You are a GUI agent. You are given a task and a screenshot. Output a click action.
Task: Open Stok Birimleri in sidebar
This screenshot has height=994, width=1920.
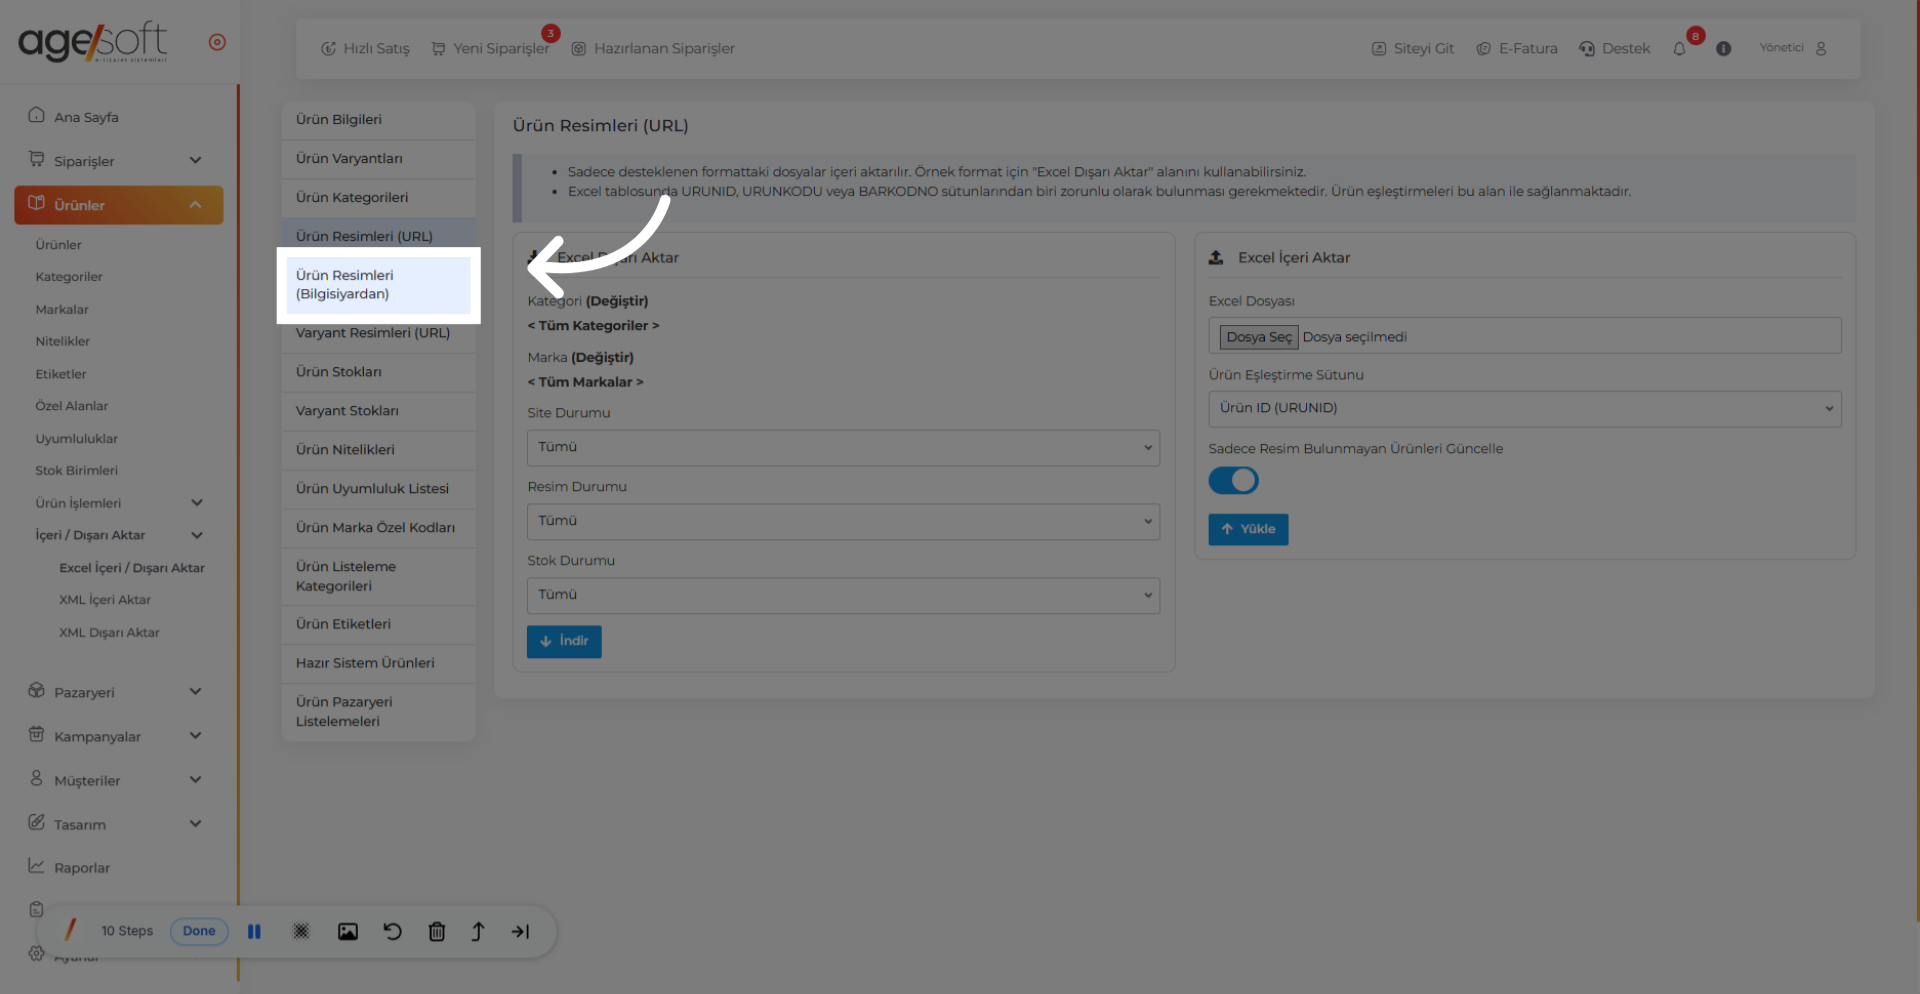pos(77,470)
